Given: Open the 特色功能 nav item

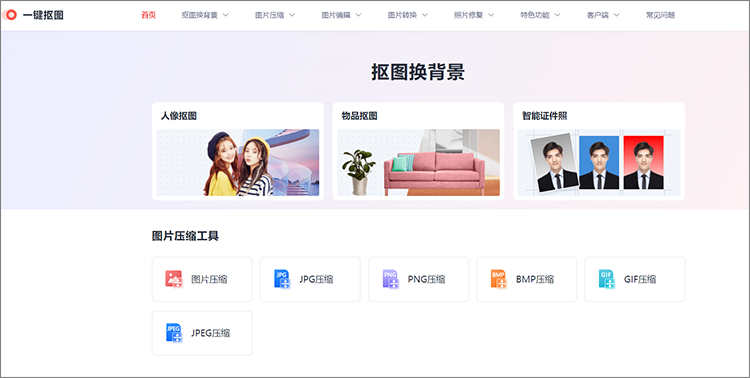Looking at the screenshot, I should click(535, 15).
